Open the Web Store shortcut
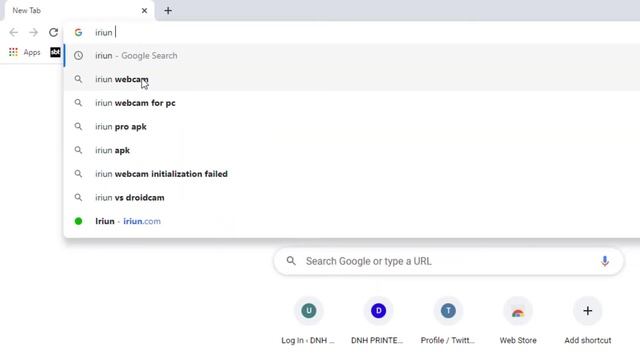 coord(518,321)
